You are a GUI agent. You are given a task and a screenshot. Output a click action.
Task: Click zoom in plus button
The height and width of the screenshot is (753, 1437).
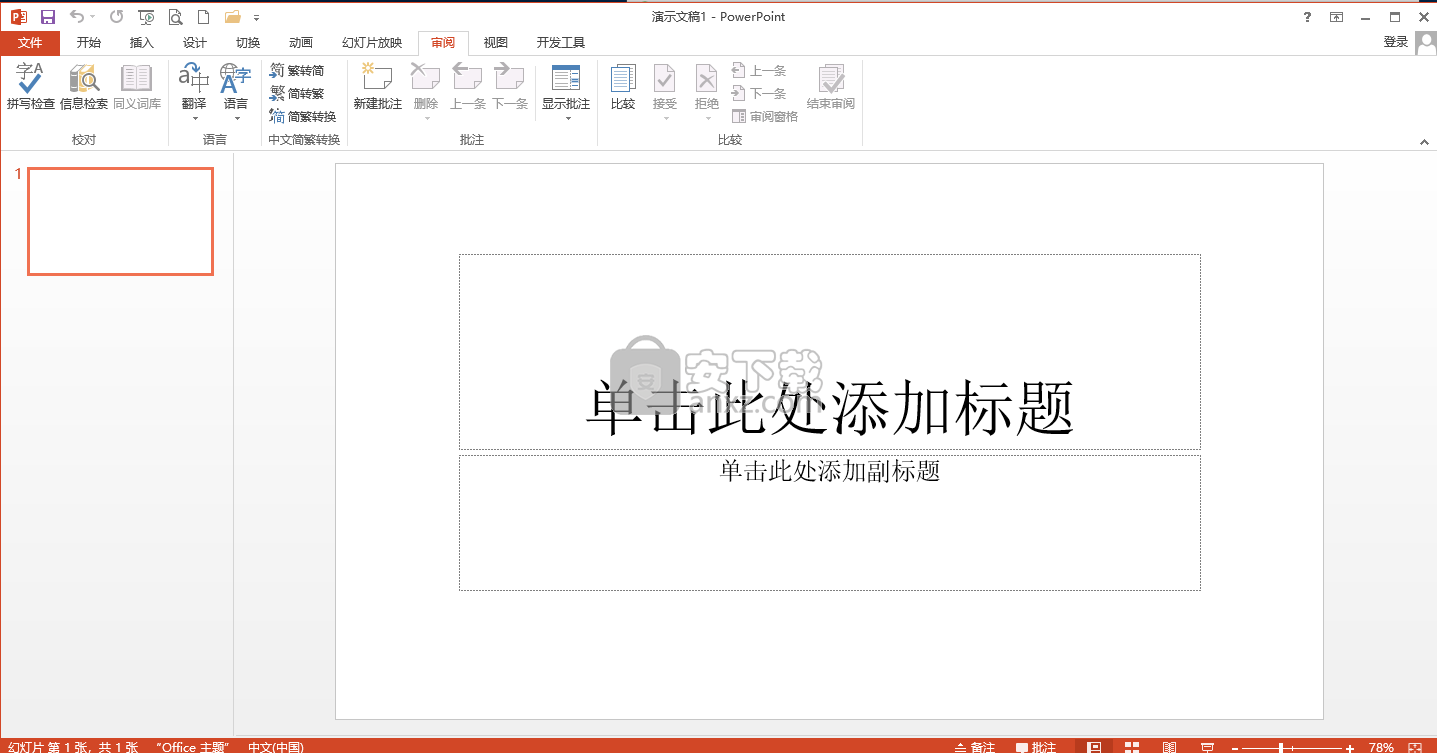1350,747
